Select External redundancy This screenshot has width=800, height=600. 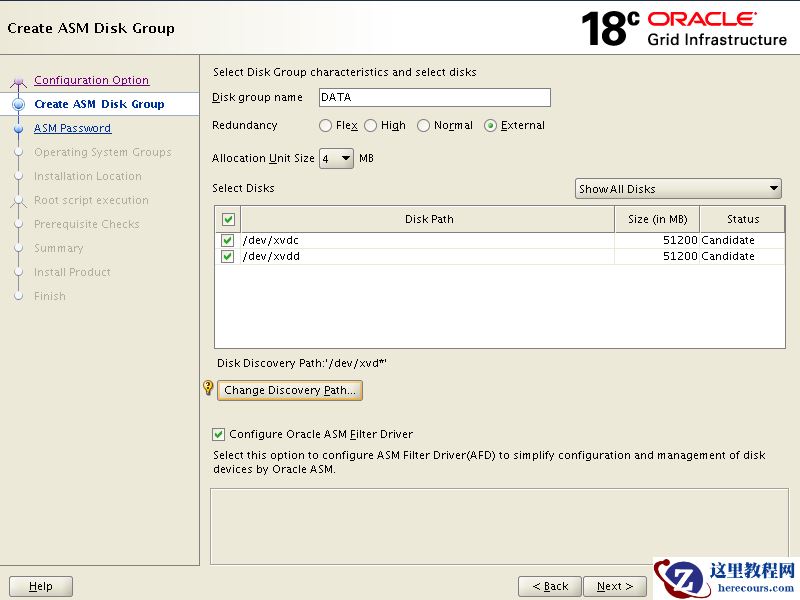click(490, 126)
